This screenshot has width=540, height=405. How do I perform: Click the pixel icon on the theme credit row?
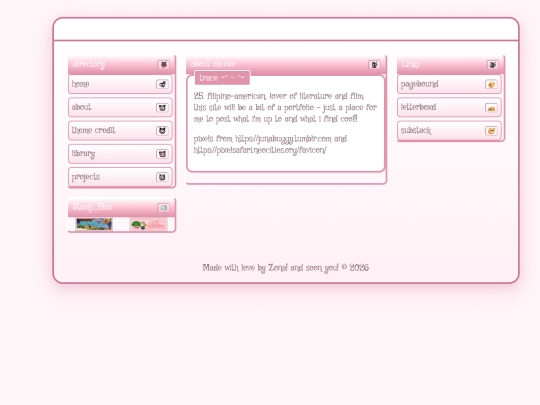162,131
